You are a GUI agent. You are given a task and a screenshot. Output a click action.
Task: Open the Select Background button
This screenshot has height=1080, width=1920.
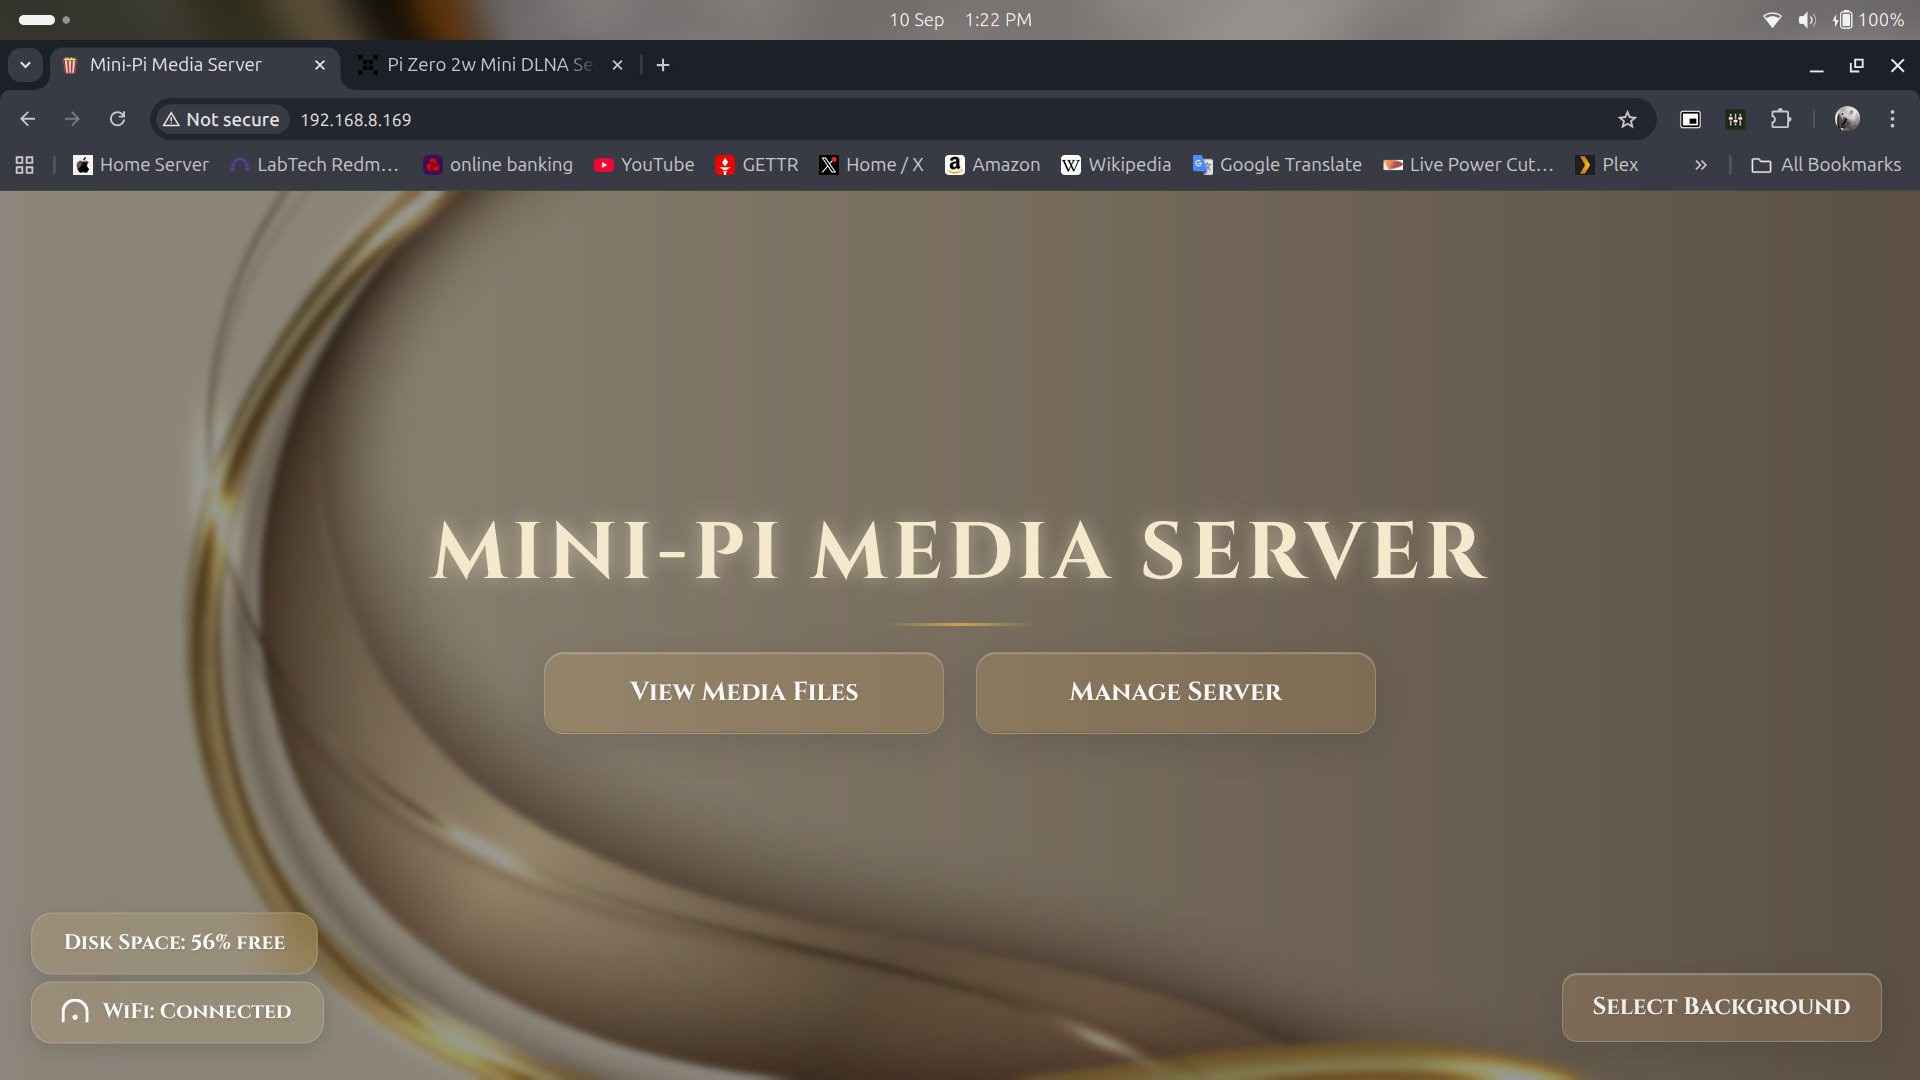(1720, 1007)
